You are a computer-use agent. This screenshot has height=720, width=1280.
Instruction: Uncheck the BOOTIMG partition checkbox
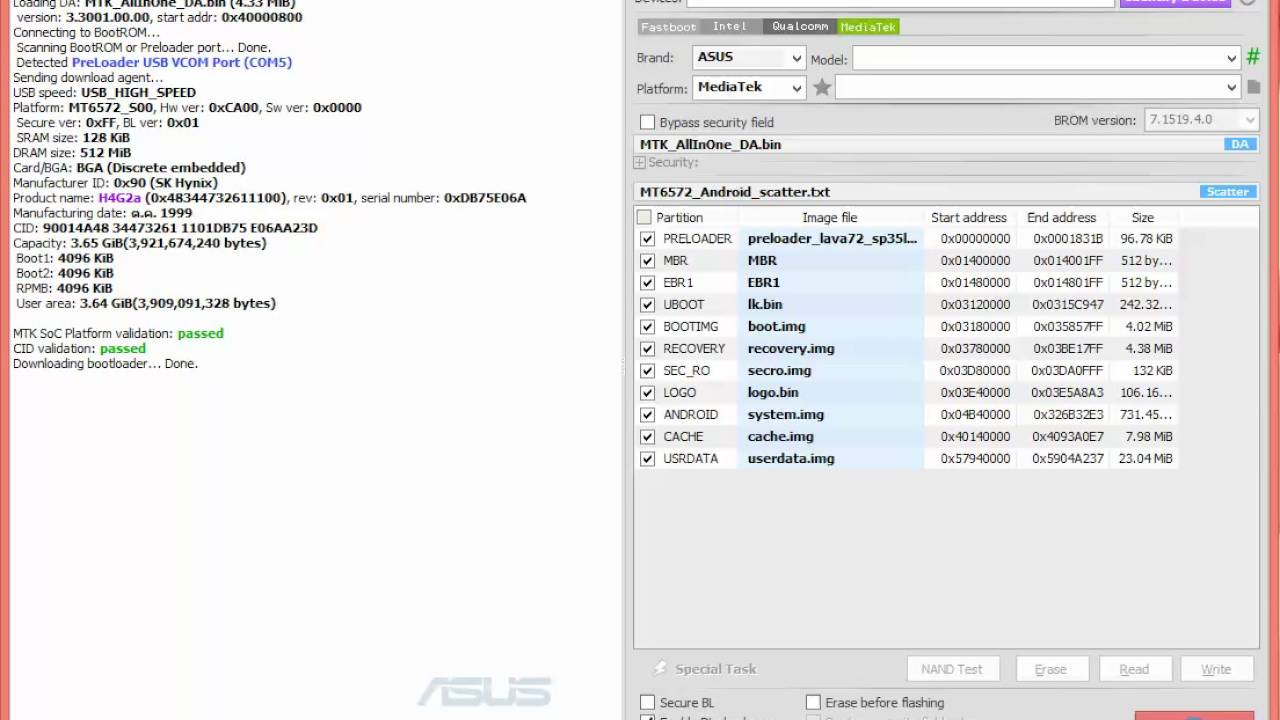647,327
